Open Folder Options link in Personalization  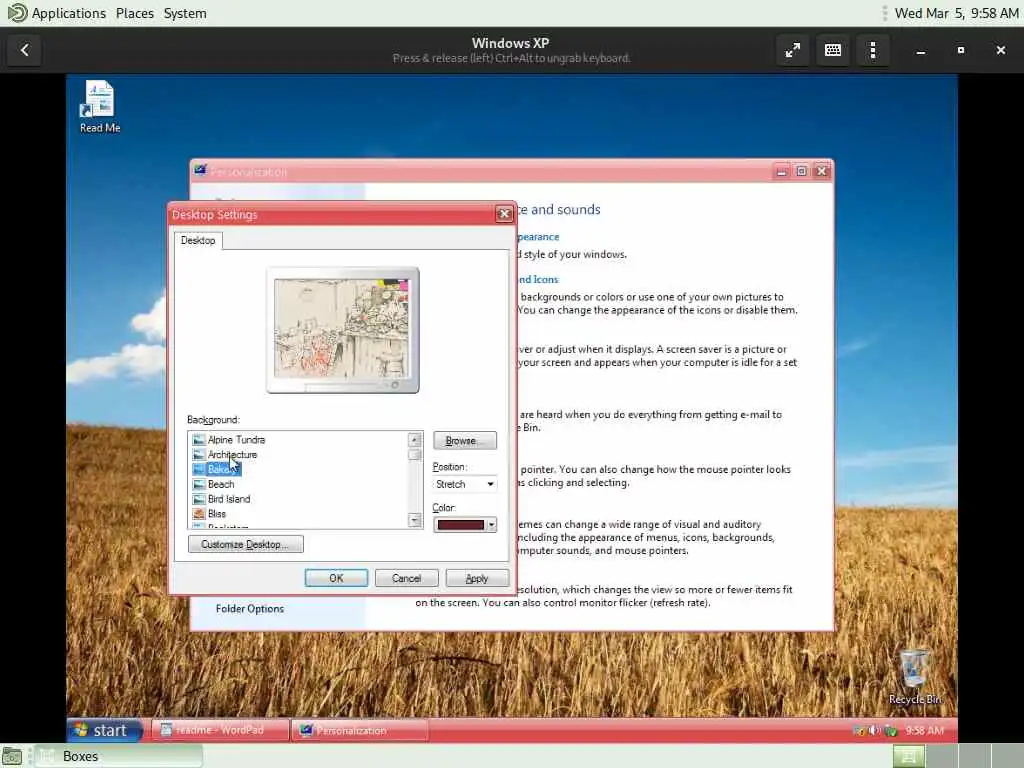[250, 609]
